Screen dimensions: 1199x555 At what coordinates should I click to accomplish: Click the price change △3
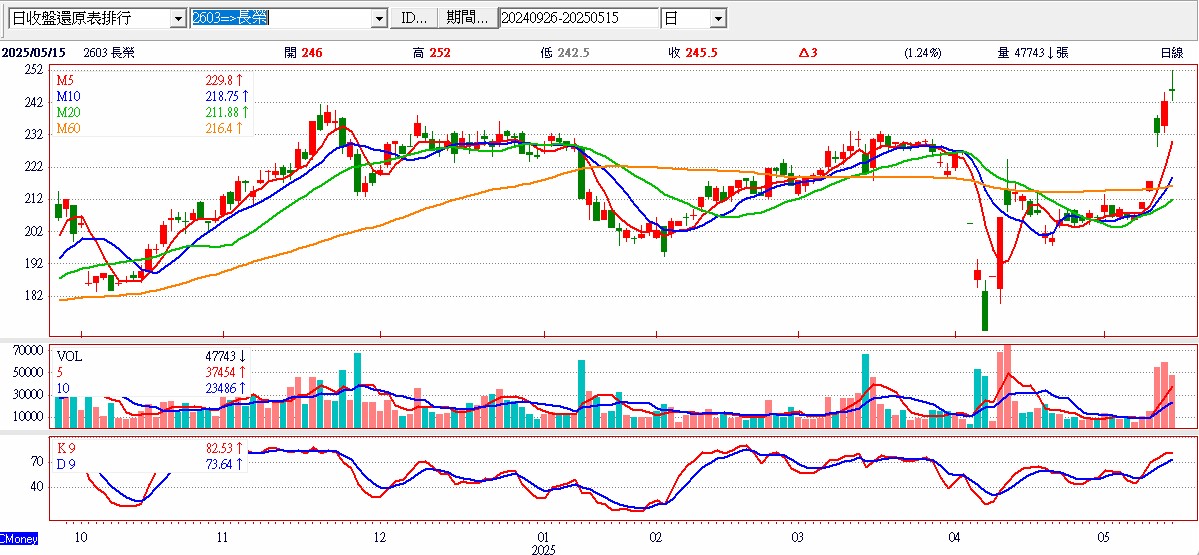(x=808, y=53)
